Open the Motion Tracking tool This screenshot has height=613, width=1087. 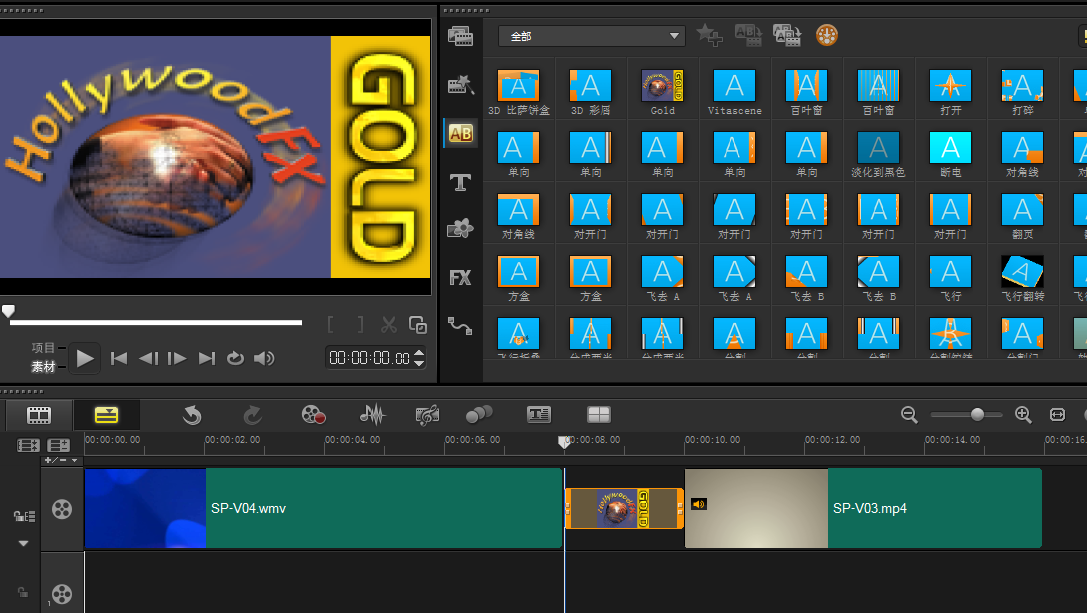479,415
